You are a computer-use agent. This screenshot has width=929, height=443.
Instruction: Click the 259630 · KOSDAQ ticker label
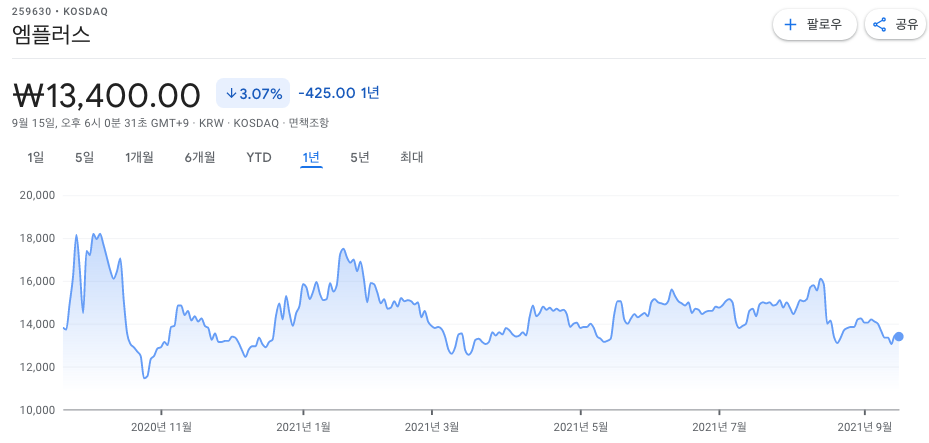coord(60,11)
